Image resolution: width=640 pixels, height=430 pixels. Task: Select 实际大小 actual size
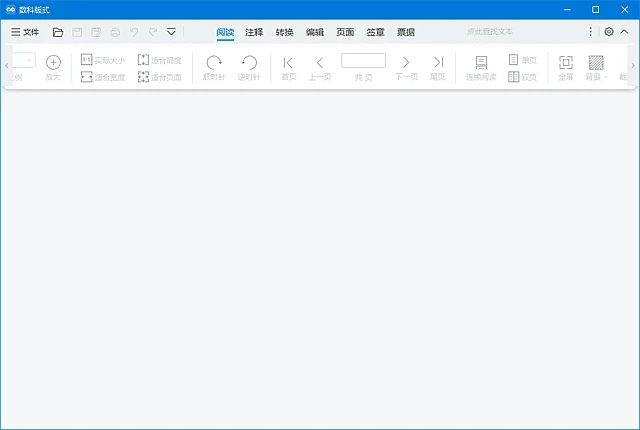pos(103,60)
